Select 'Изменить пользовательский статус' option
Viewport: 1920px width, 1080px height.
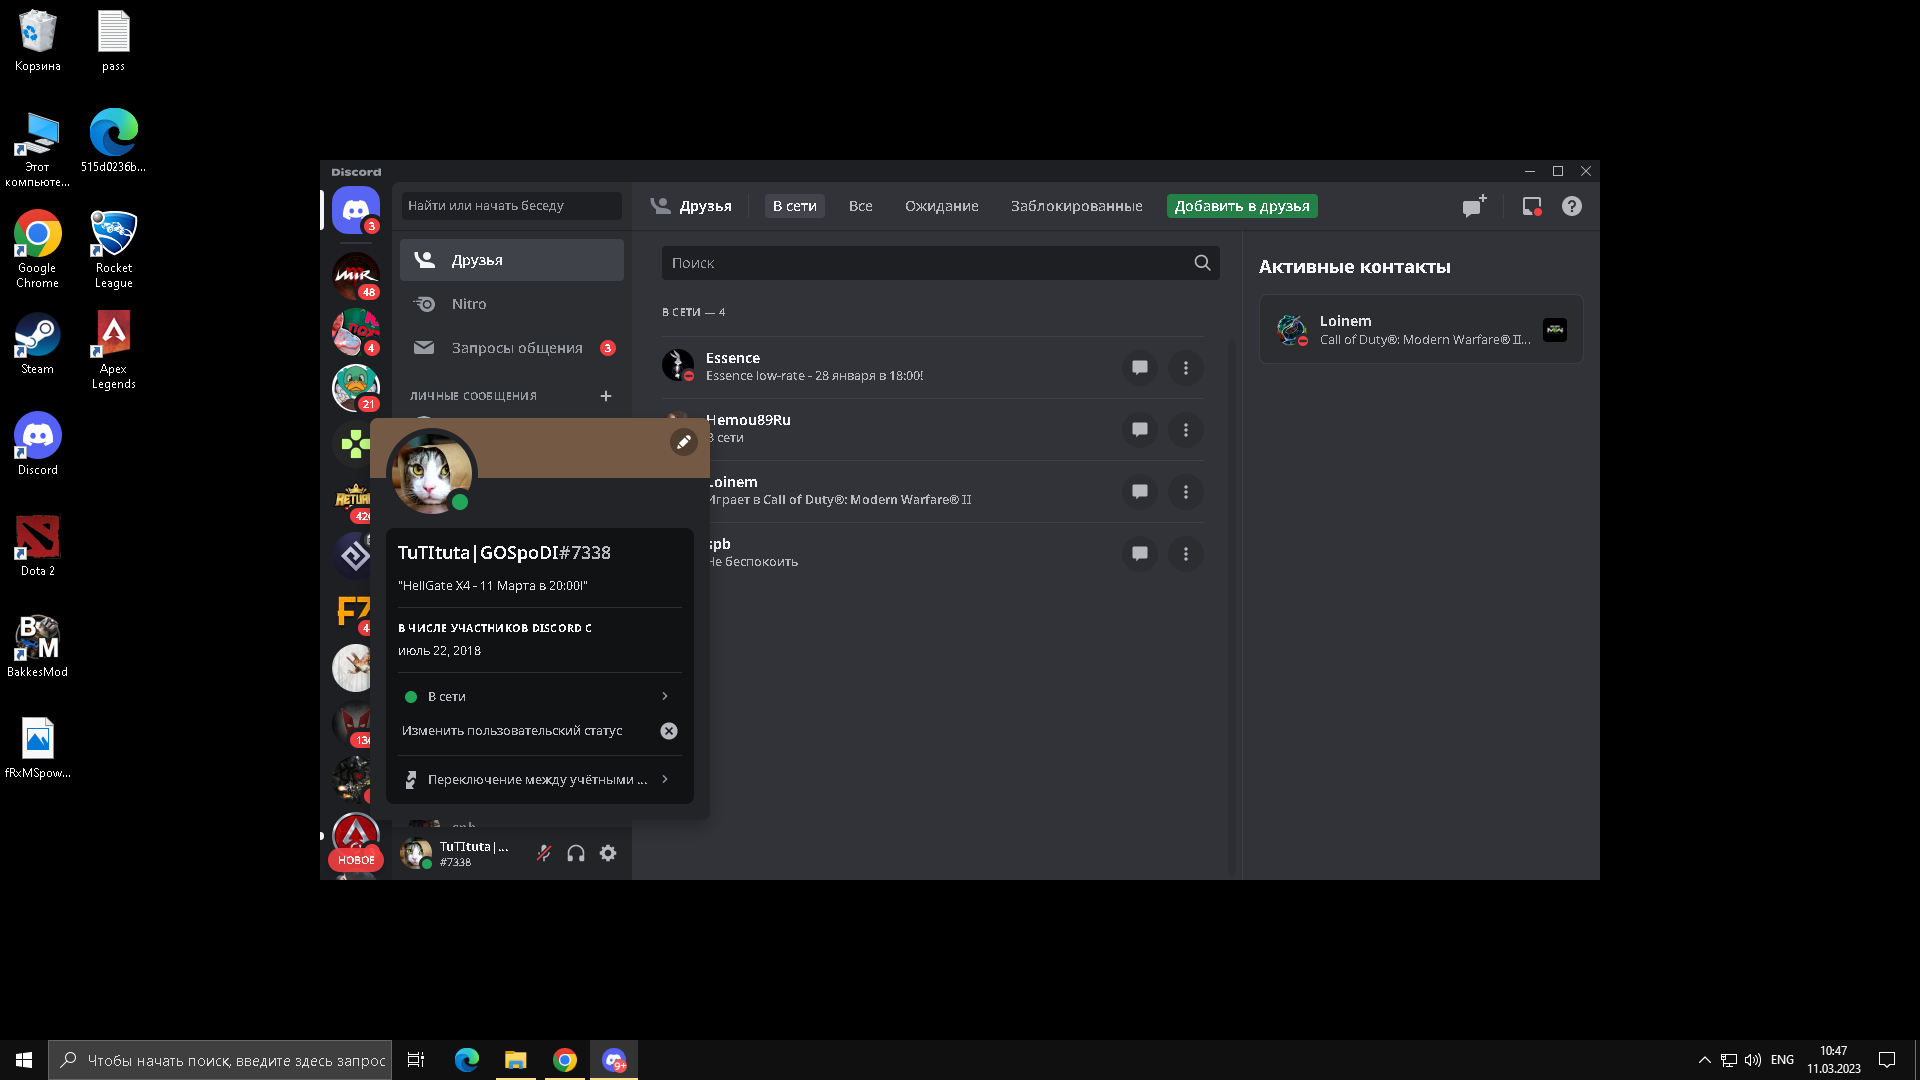tap(512, 731)
